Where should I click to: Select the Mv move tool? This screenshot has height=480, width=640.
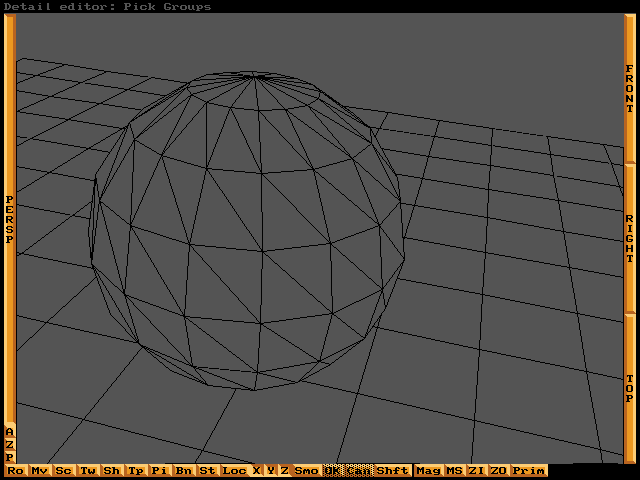(x=40, y=471)
